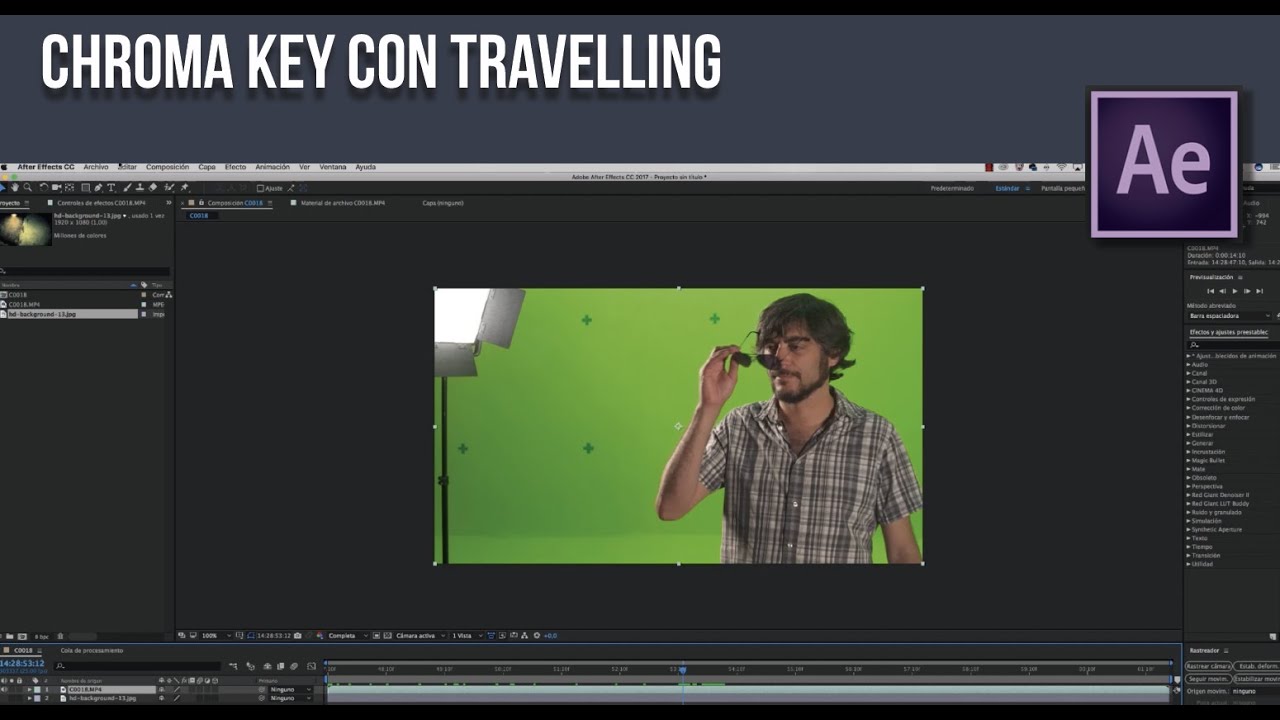
Task: Click the snapshot camera icon in viewer
Action: pyautogui.click(x=297, y=636)
